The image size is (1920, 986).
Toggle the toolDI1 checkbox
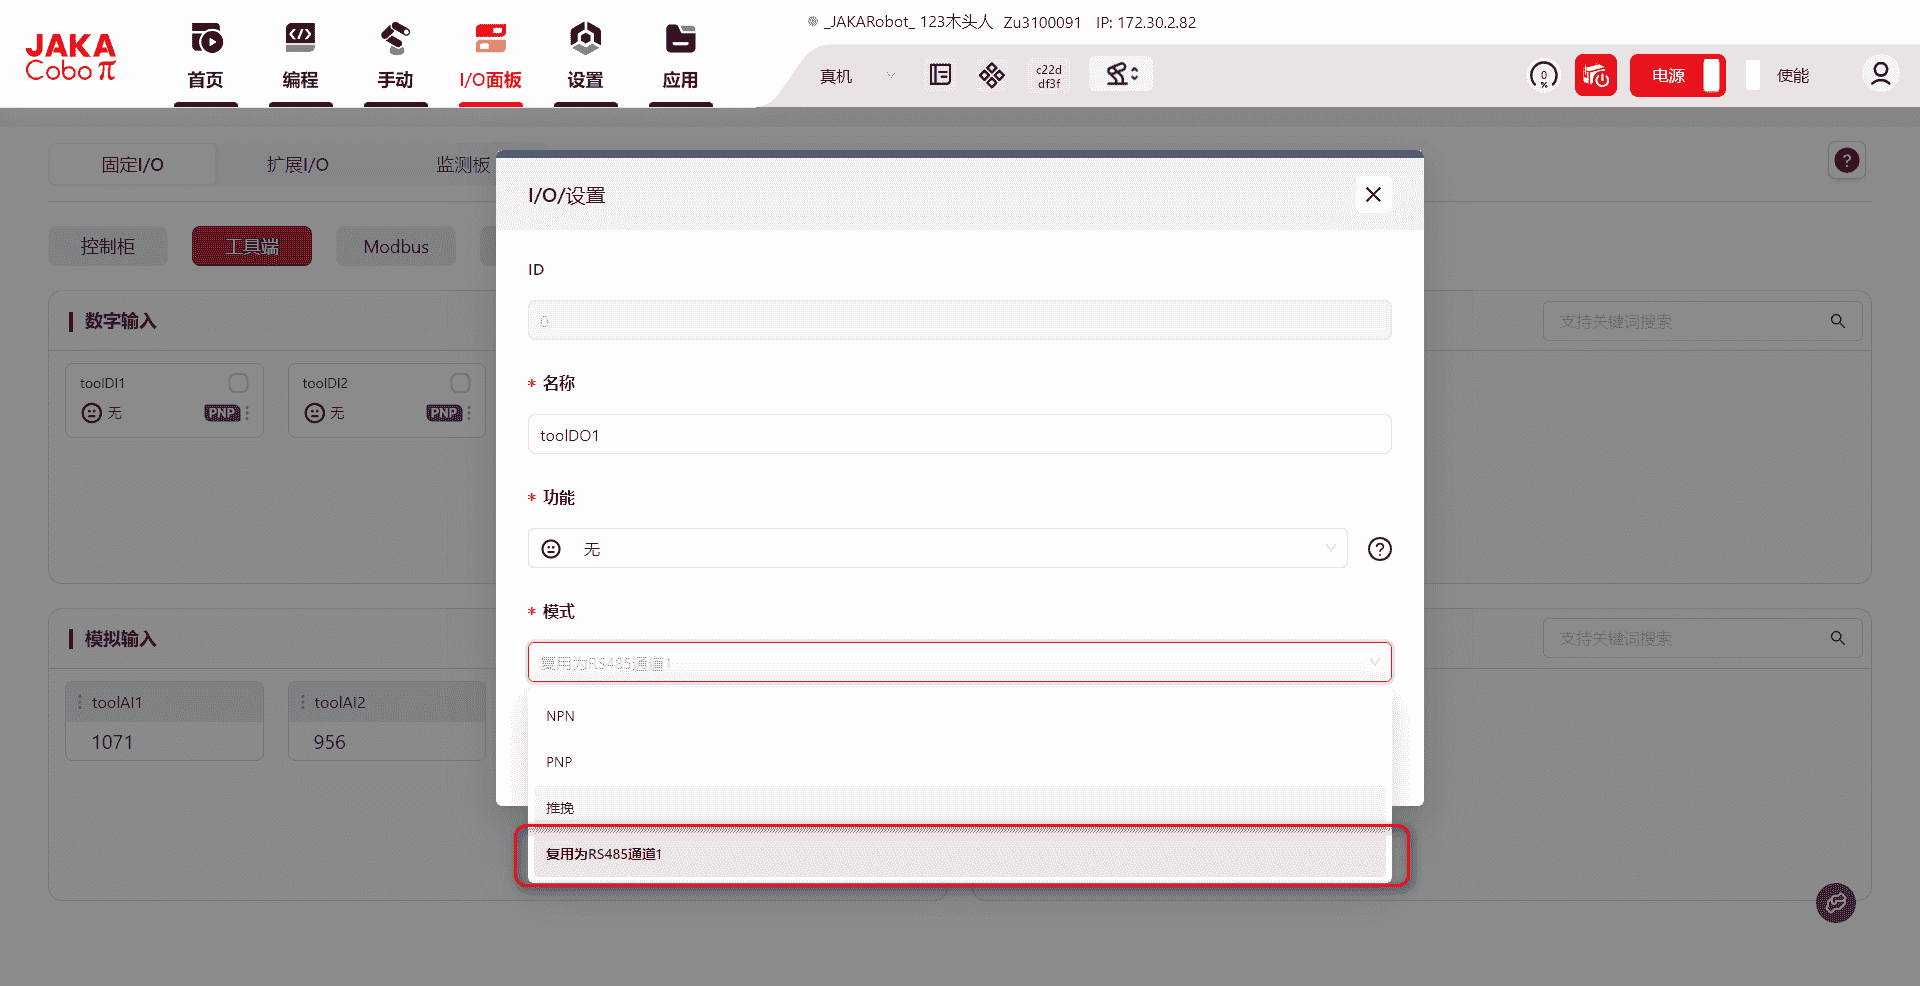pos(238,383)
